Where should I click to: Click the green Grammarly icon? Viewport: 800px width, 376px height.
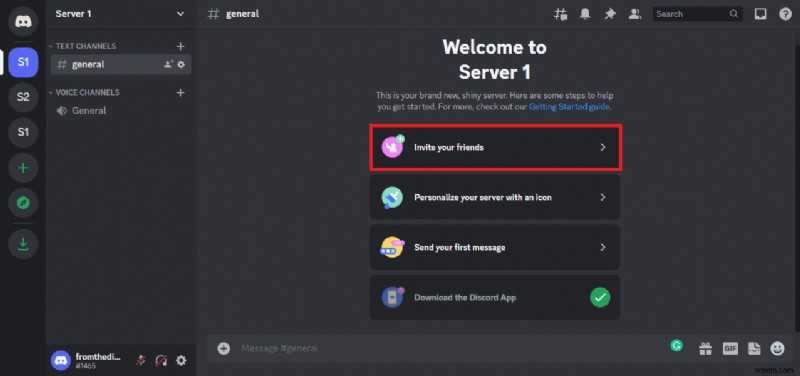677,345
